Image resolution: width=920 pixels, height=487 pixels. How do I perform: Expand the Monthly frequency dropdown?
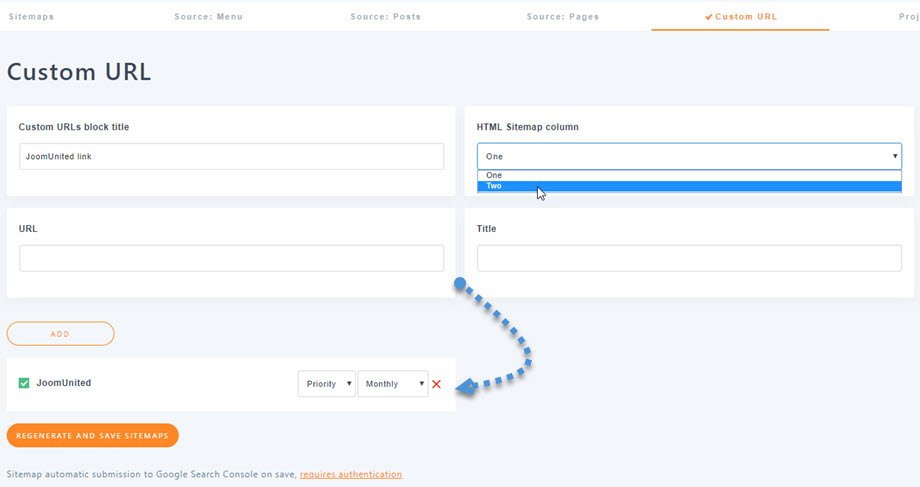pos(392,384)
